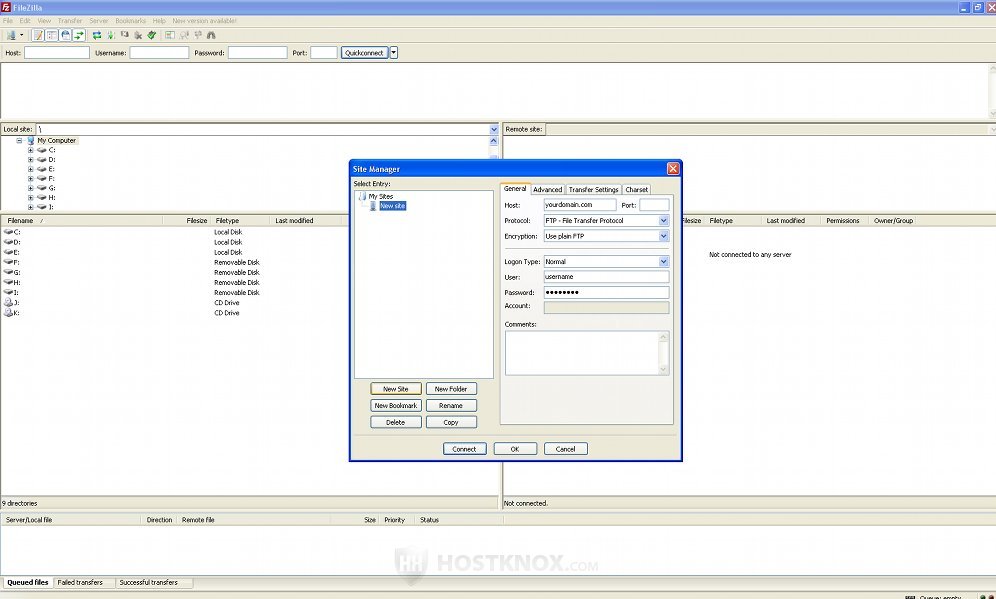Image resolution: width=996 pixels, height=599 pixels.
Task: Sort local list by Filename column
Action: 83,220
